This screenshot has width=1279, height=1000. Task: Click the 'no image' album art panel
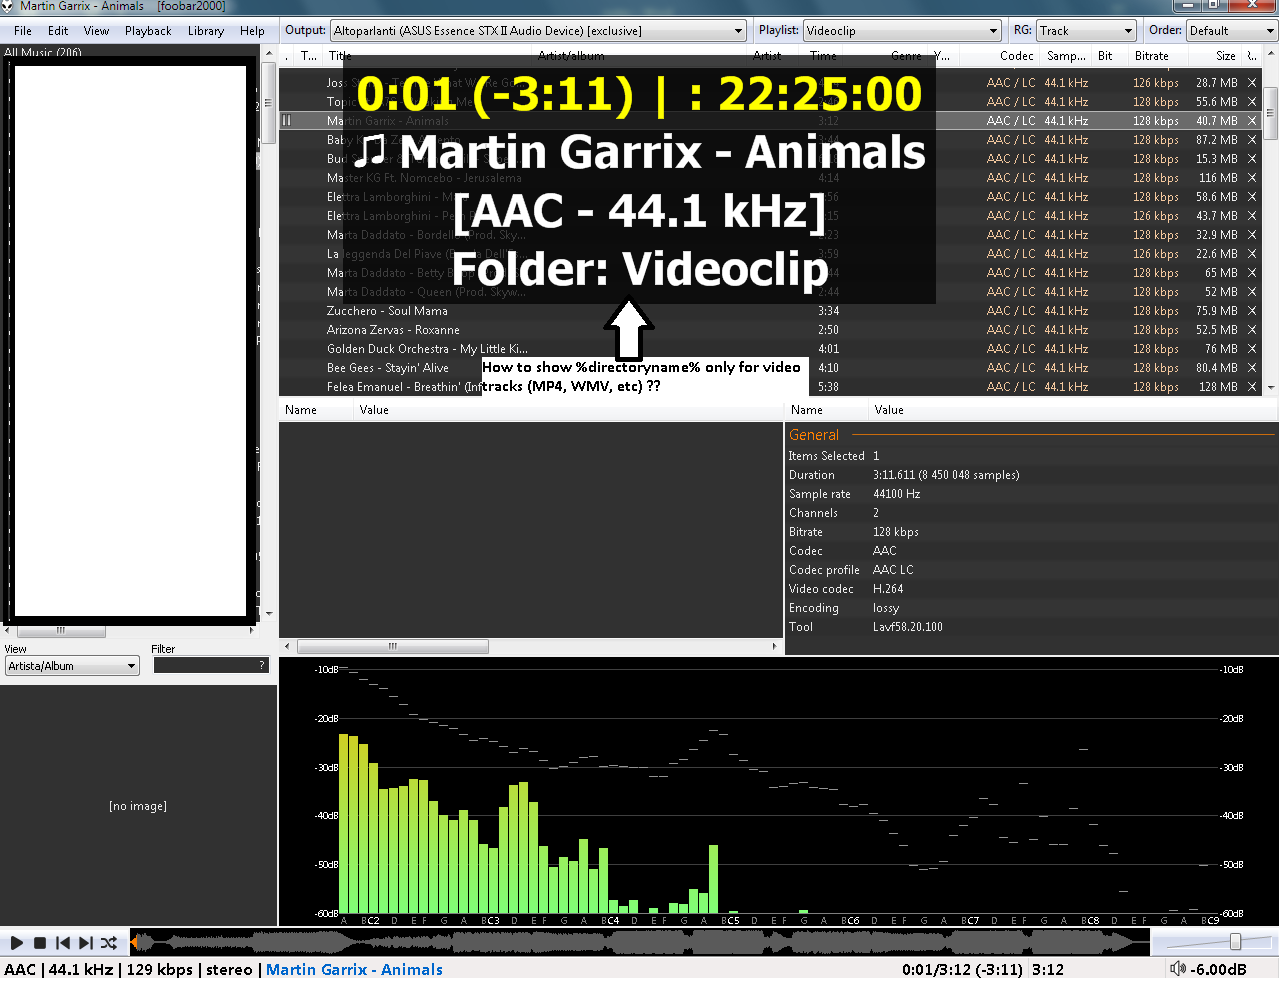click(138, 806)
